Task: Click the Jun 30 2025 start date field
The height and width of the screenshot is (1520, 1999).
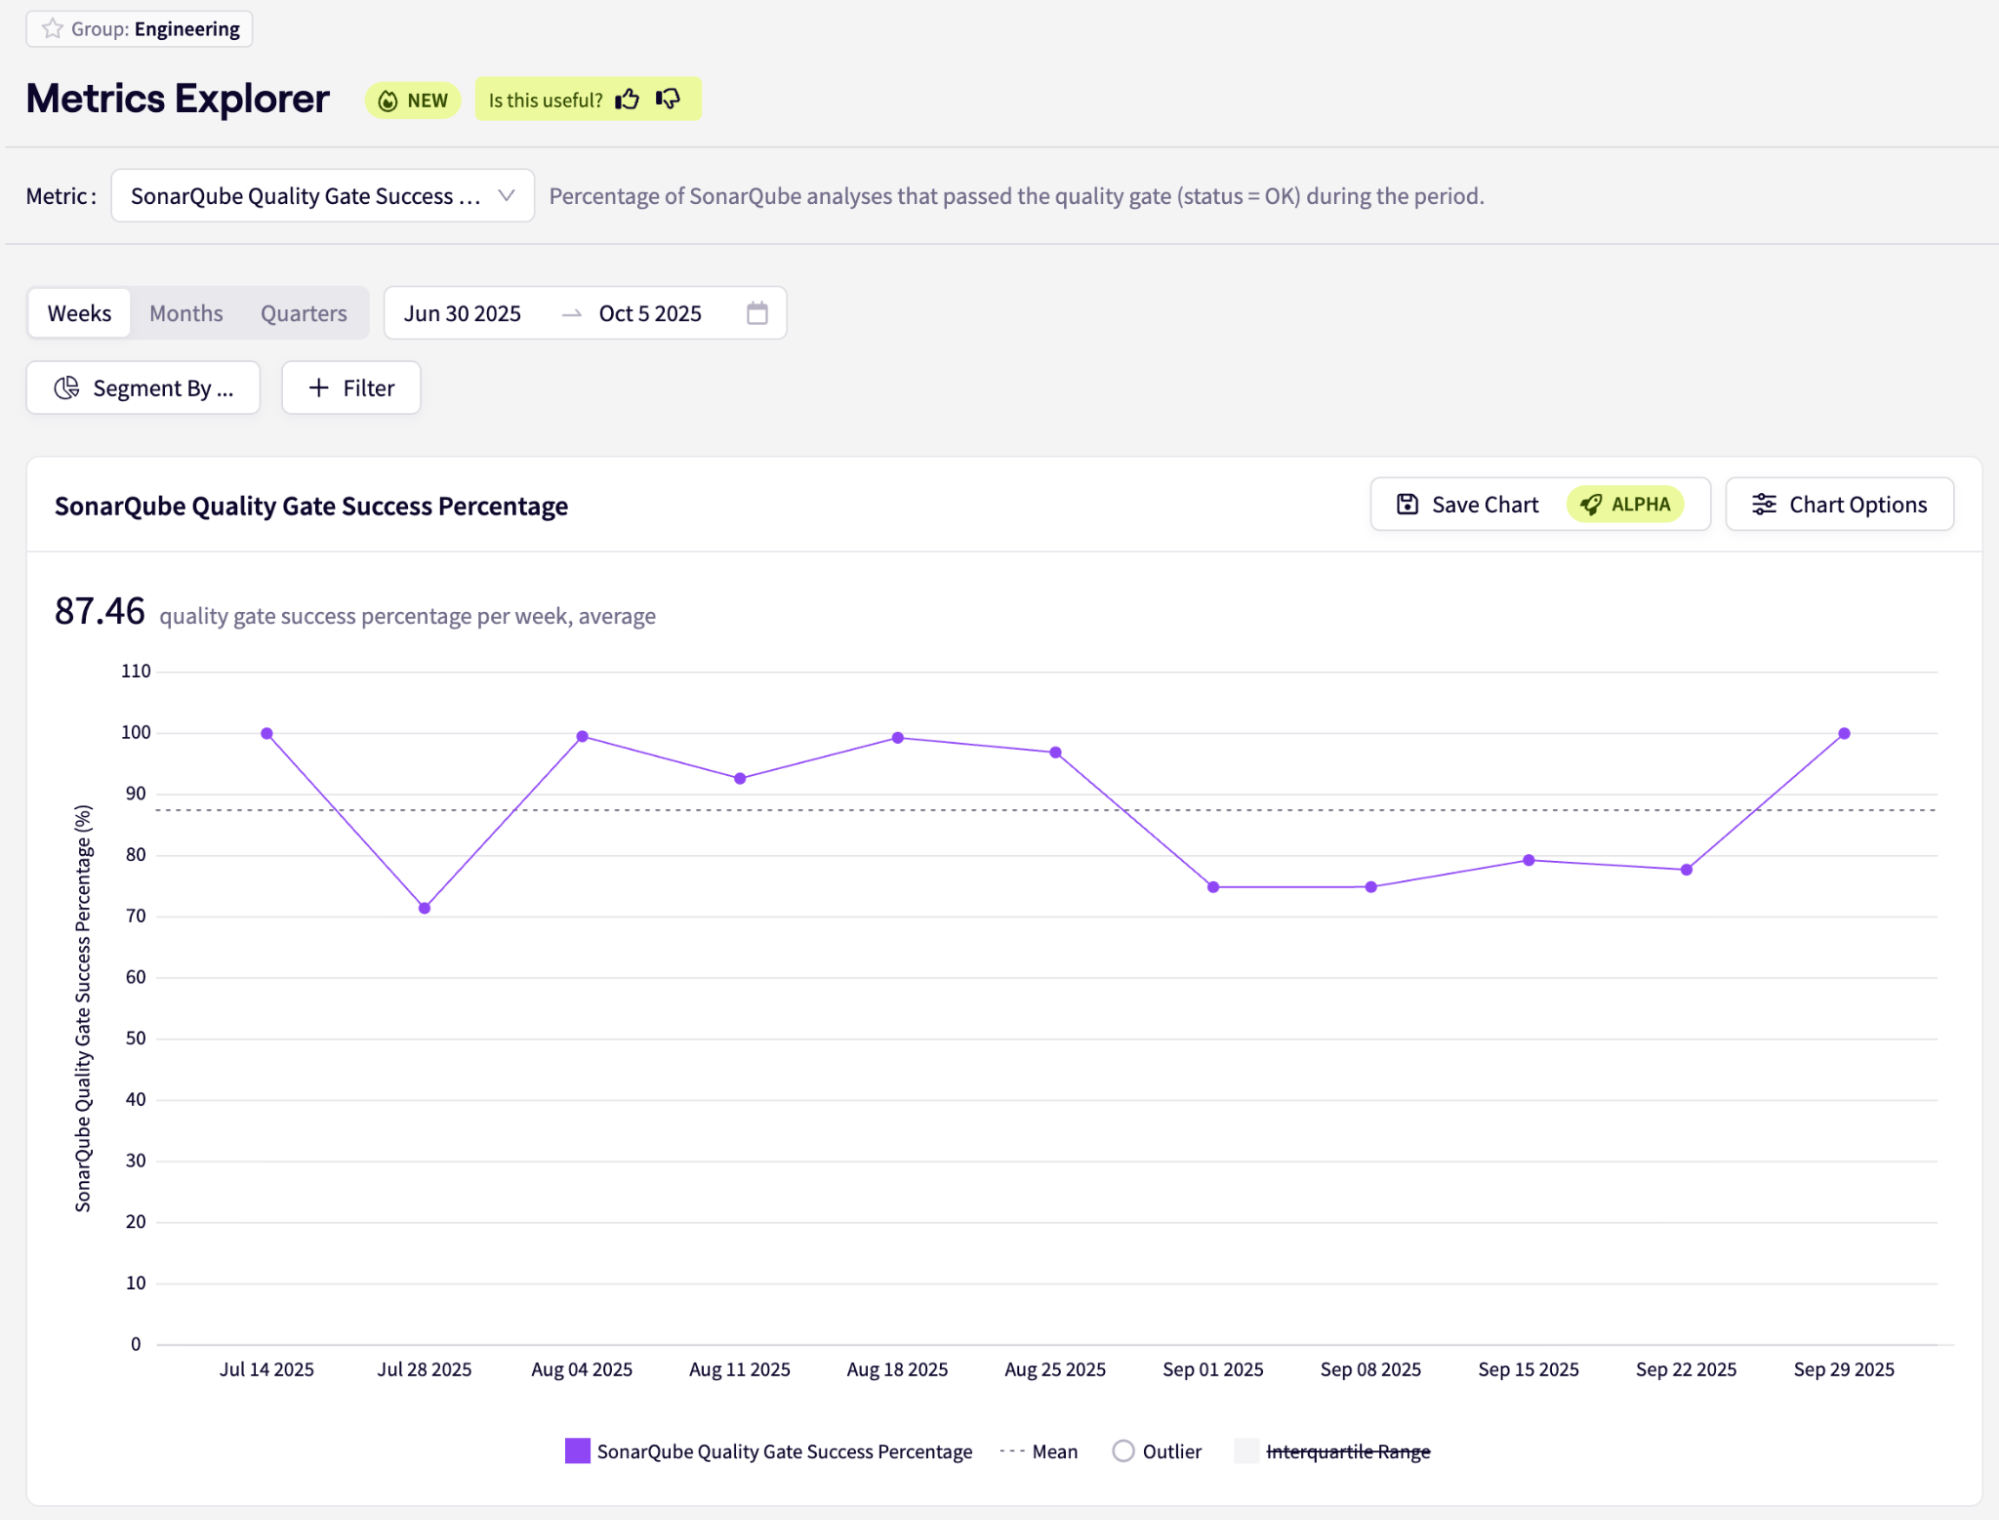Action: (462, 313)
